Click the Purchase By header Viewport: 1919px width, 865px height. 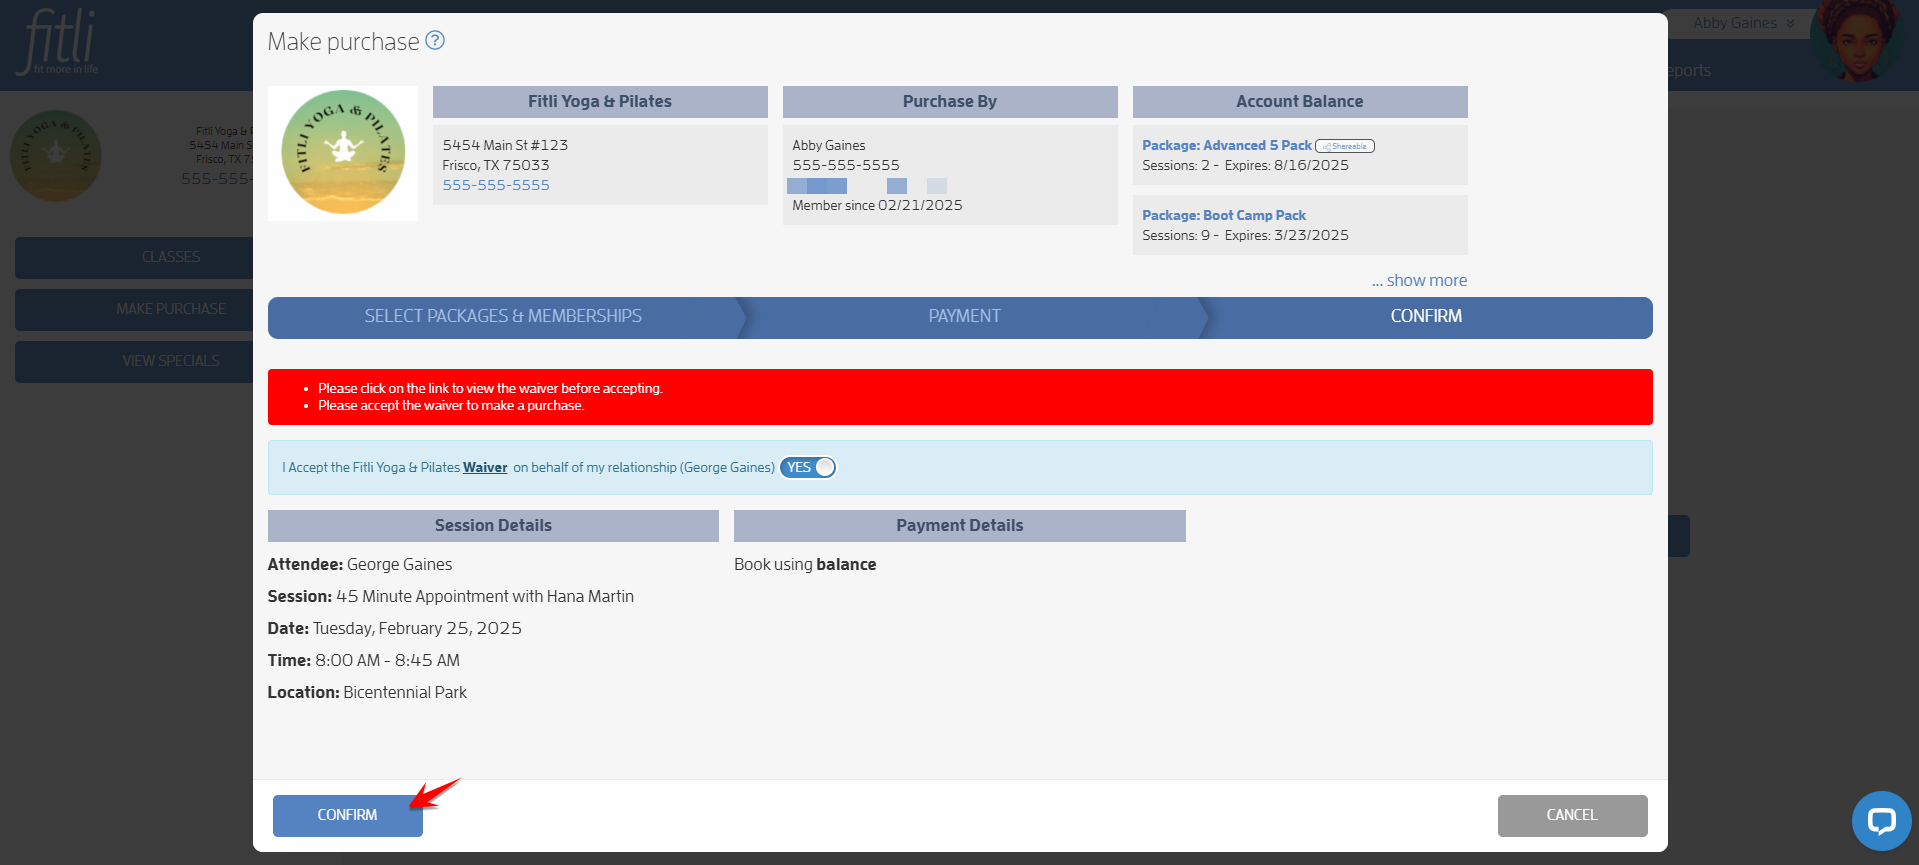(x=950, y=102)
